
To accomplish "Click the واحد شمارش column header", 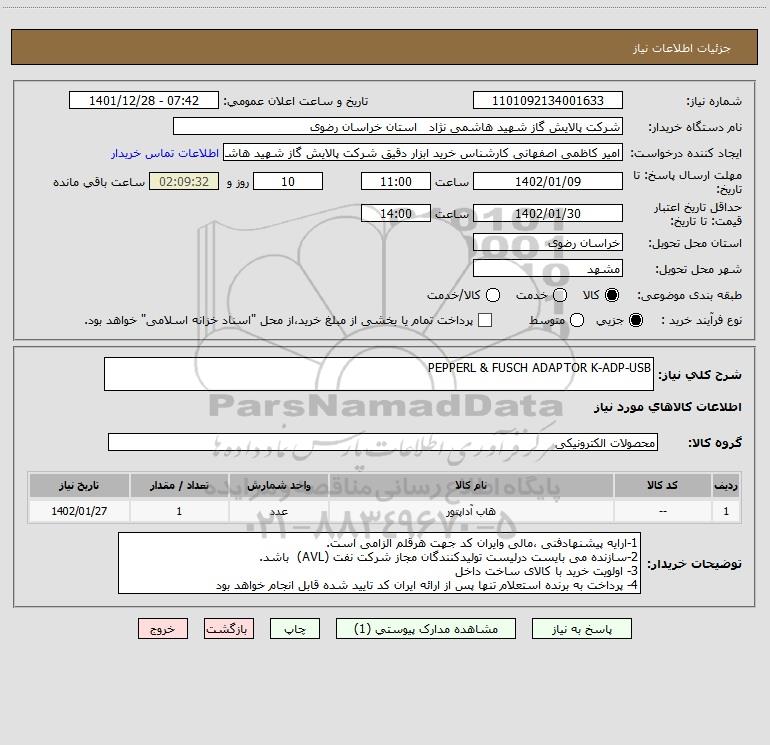I will coord(278,485).
